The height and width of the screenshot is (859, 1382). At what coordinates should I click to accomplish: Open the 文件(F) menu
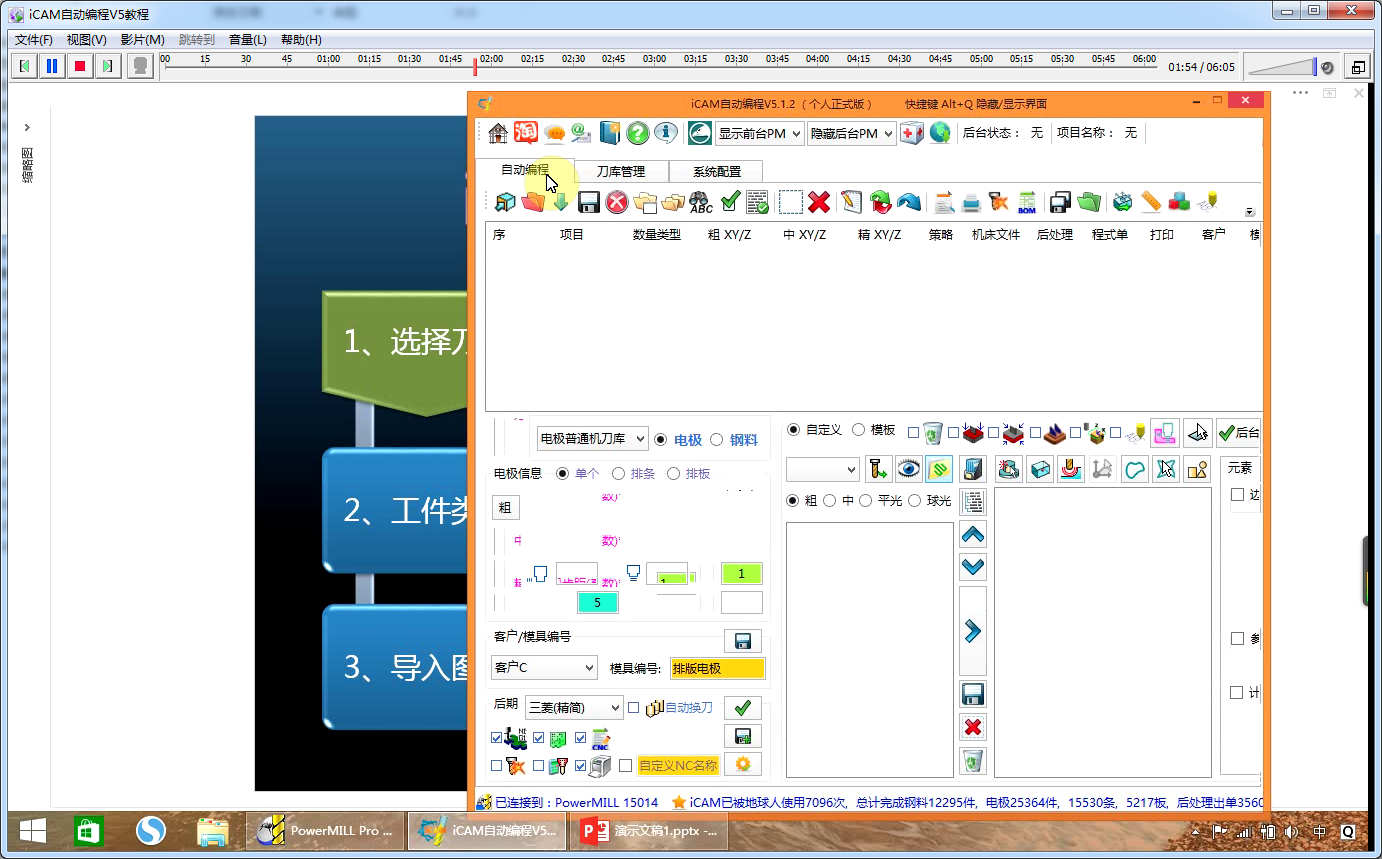coord(34,40)
